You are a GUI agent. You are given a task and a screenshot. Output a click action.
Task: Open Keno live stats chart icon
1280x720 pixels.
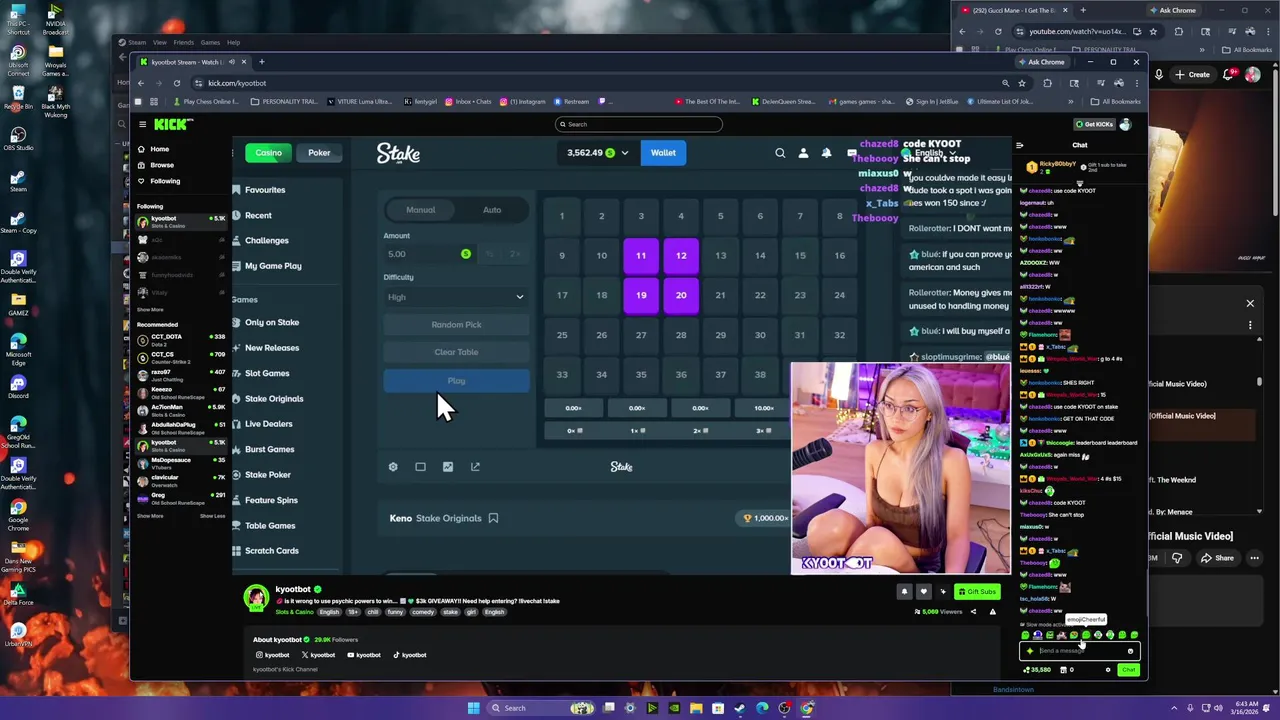pos(448,467)
